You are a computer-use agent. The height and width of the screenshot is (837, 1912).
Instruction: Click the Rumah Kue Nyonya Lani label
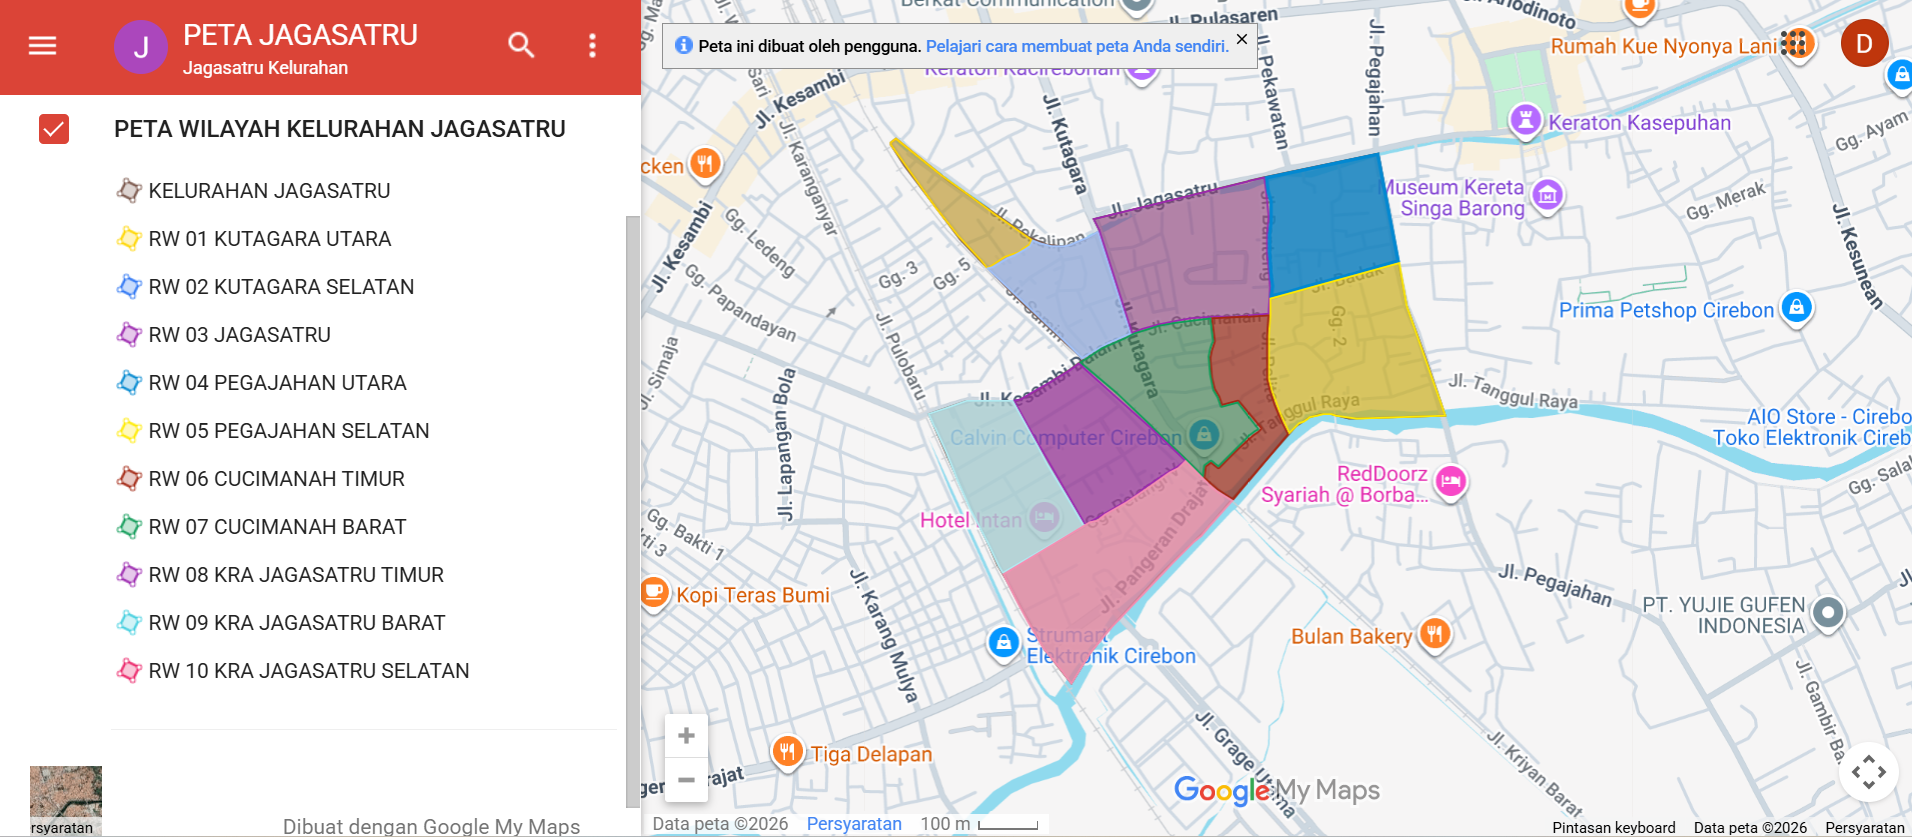tap(1664, 46)
